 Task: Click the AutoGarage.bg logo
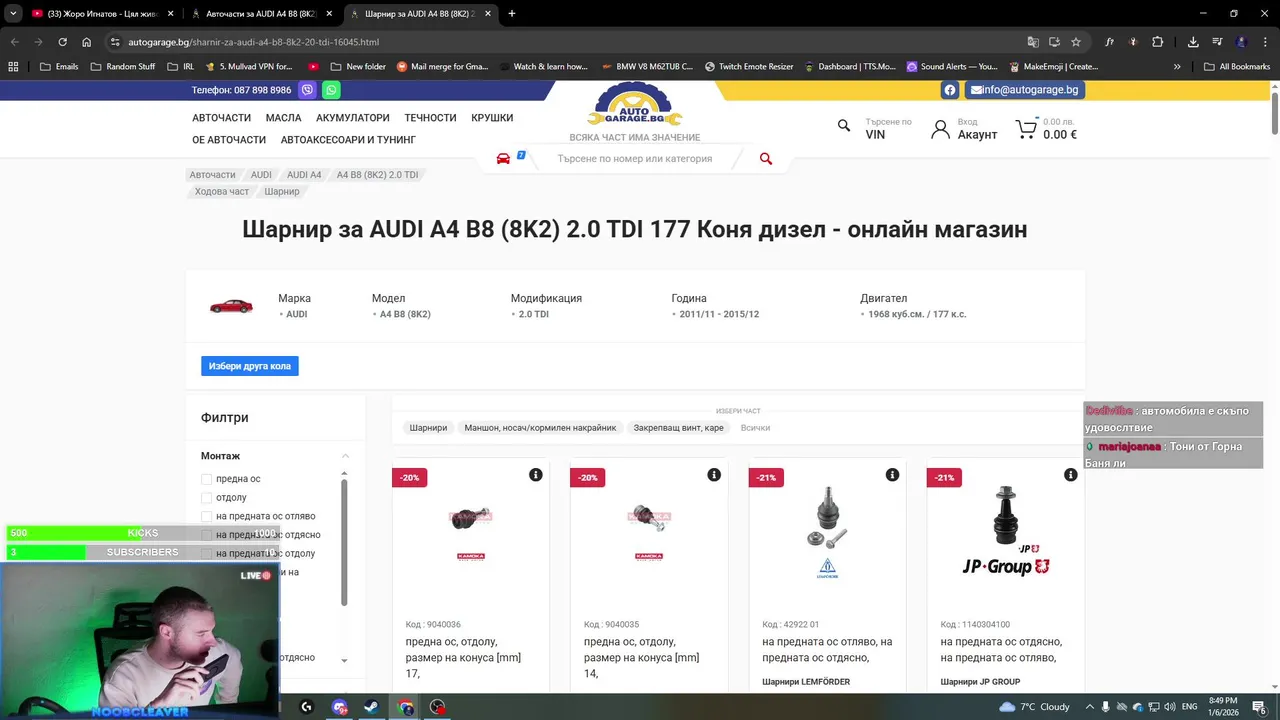635,104
